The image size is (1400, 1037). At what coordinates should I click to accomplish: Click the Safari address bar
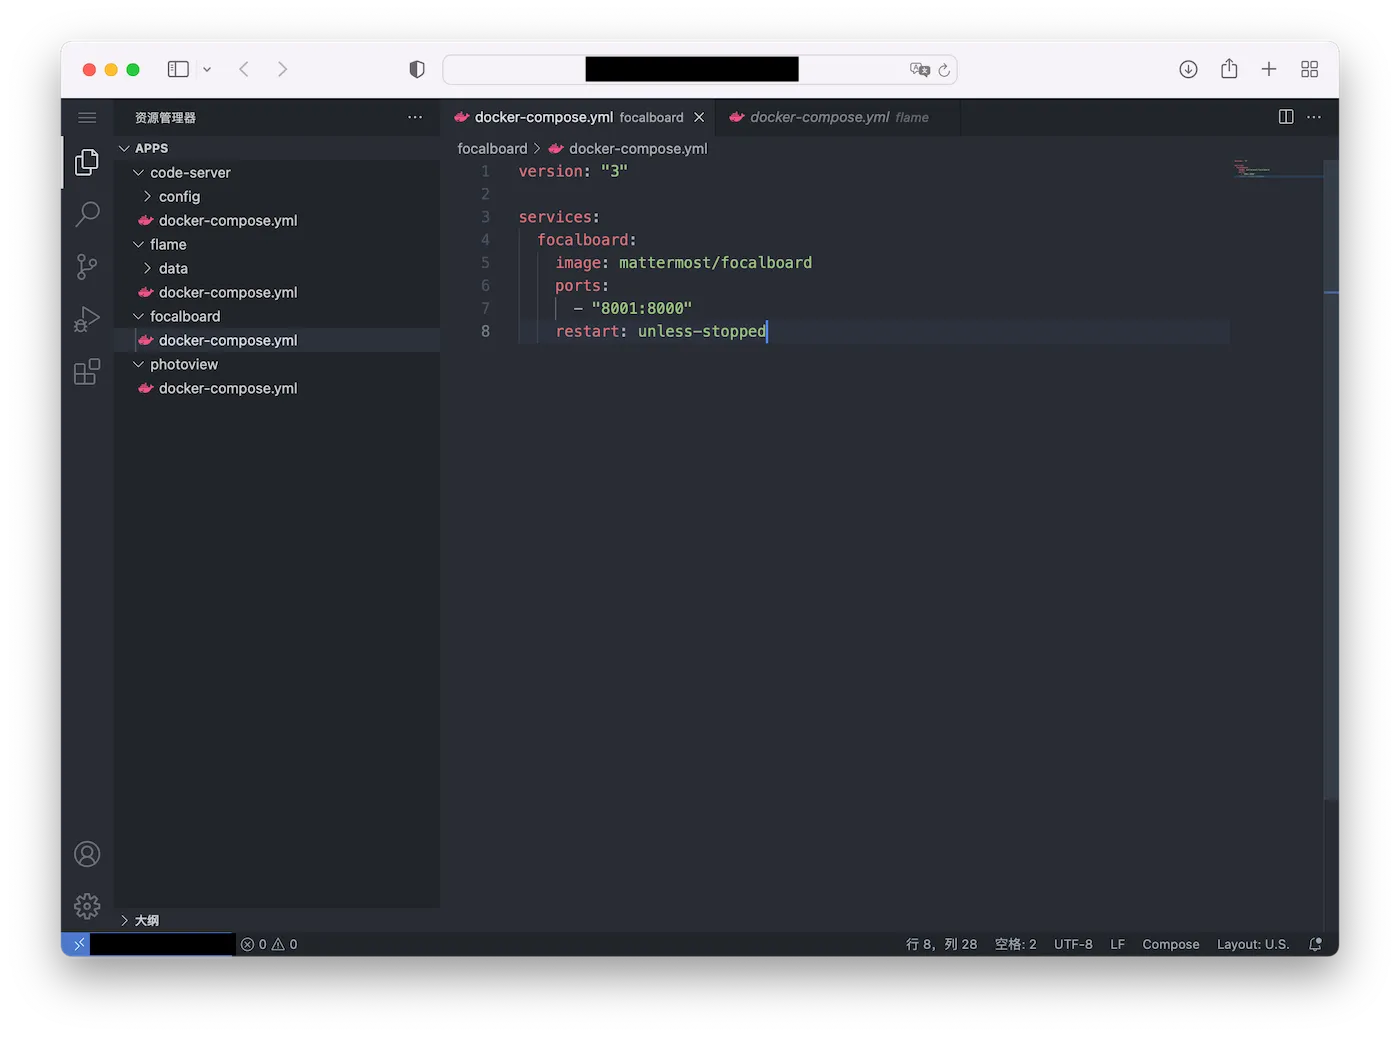[690, 69]
